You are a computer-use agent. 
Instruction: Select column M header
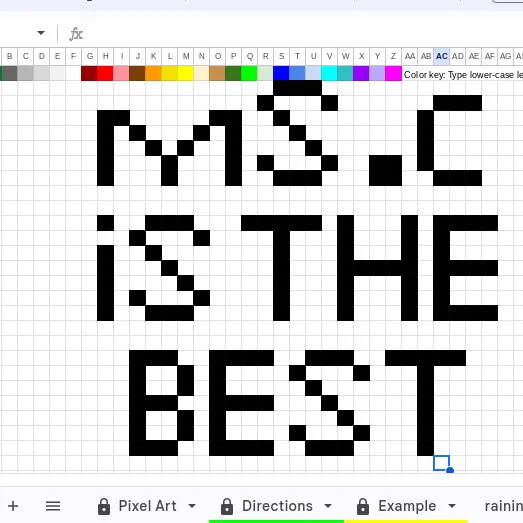(x=185, y=56)
